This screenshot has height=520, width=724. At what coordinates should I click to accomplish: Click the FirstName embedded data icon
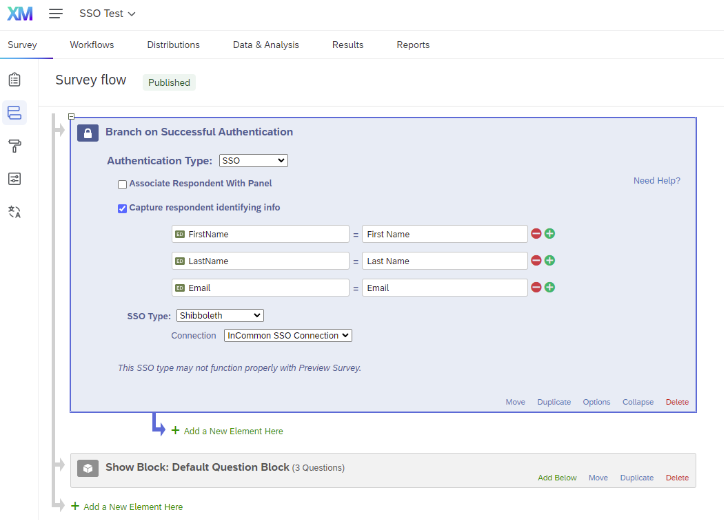(x=180, y=234)
